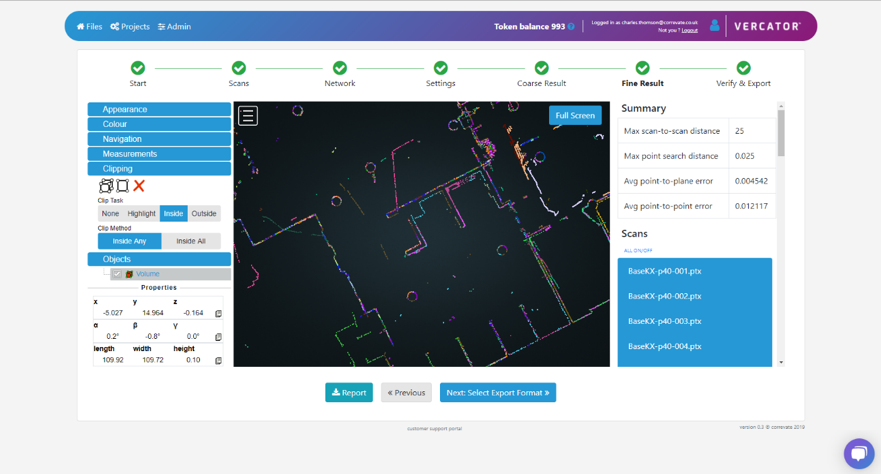
Task: Go to the Verify & Export step
Action: [x=743, y=68]
